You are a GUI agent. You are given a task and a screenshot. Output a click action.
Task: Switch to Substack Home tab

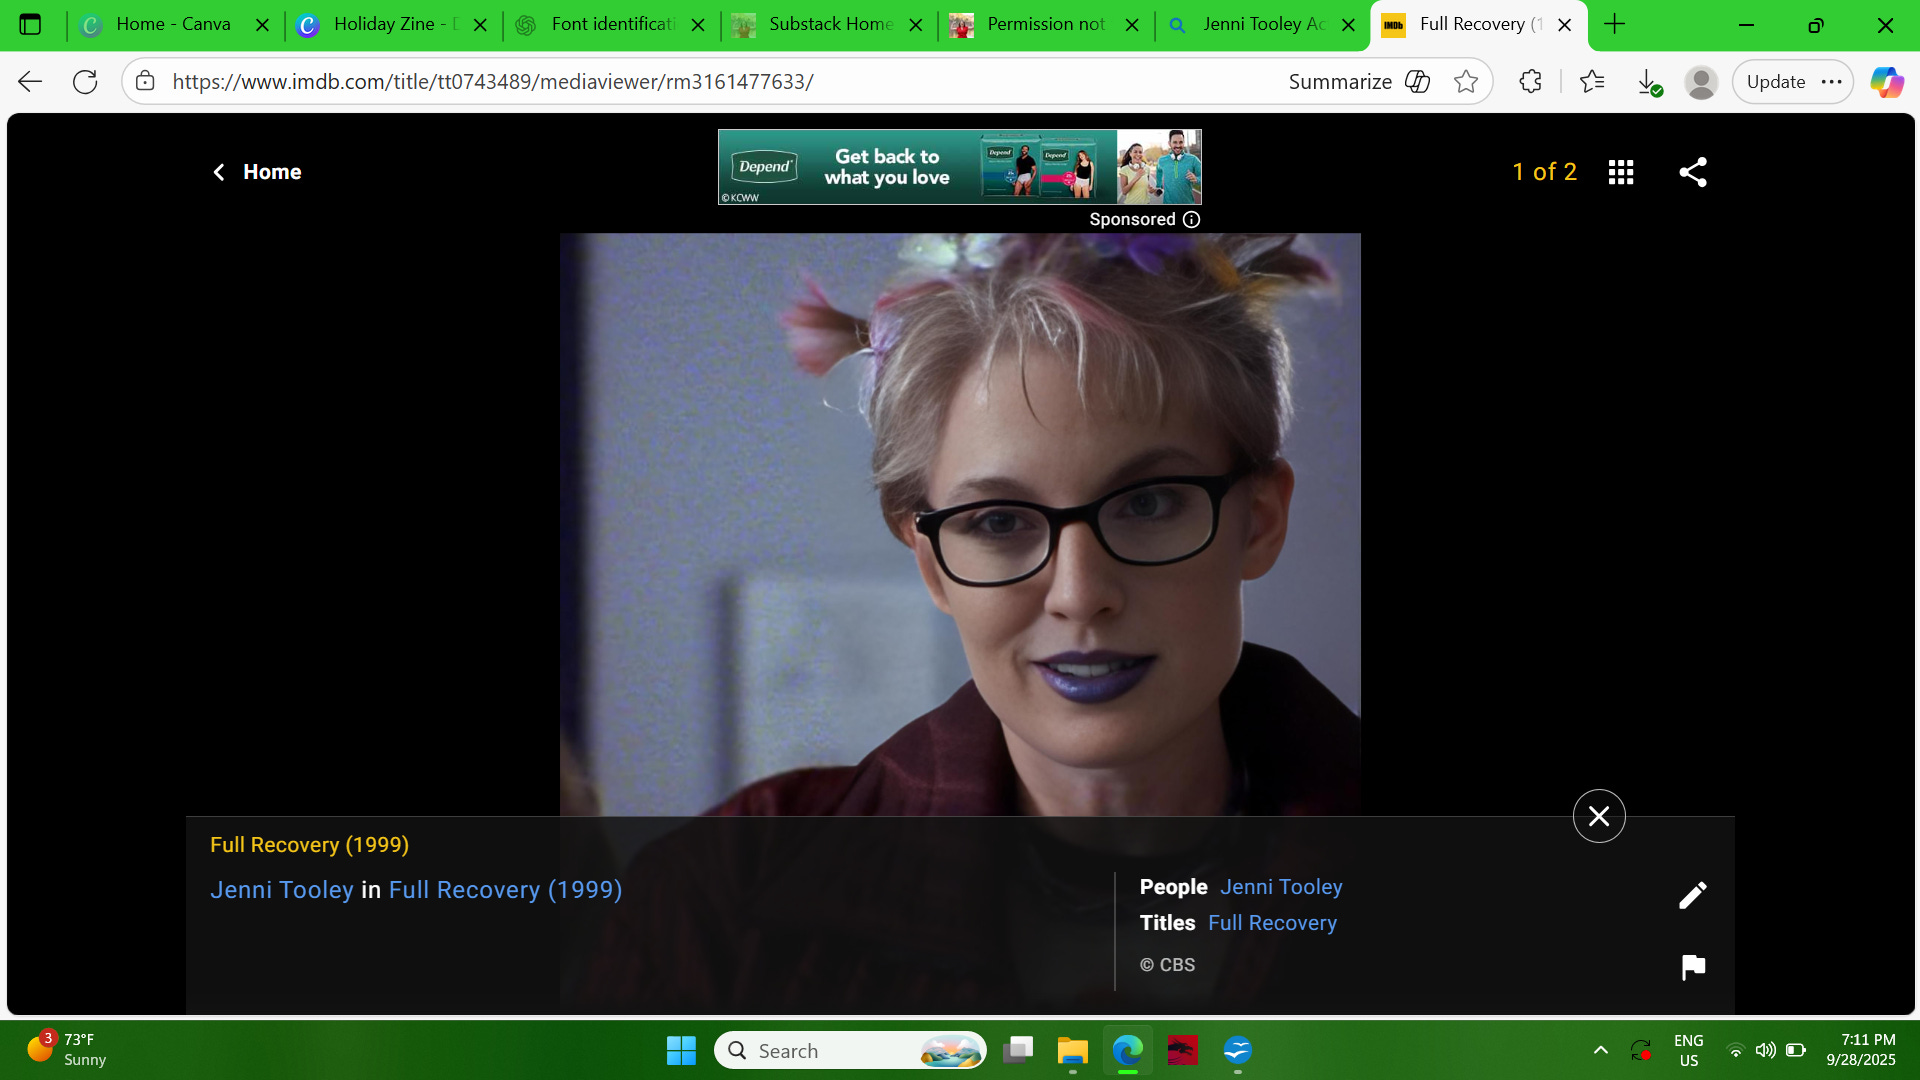point(830,24)
